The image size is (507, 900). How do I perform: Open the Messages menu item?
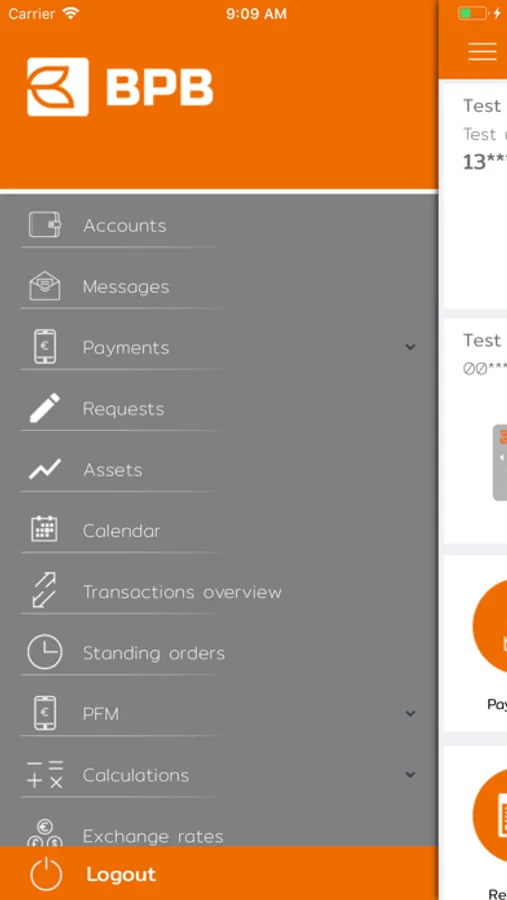[x=219, y=286]
